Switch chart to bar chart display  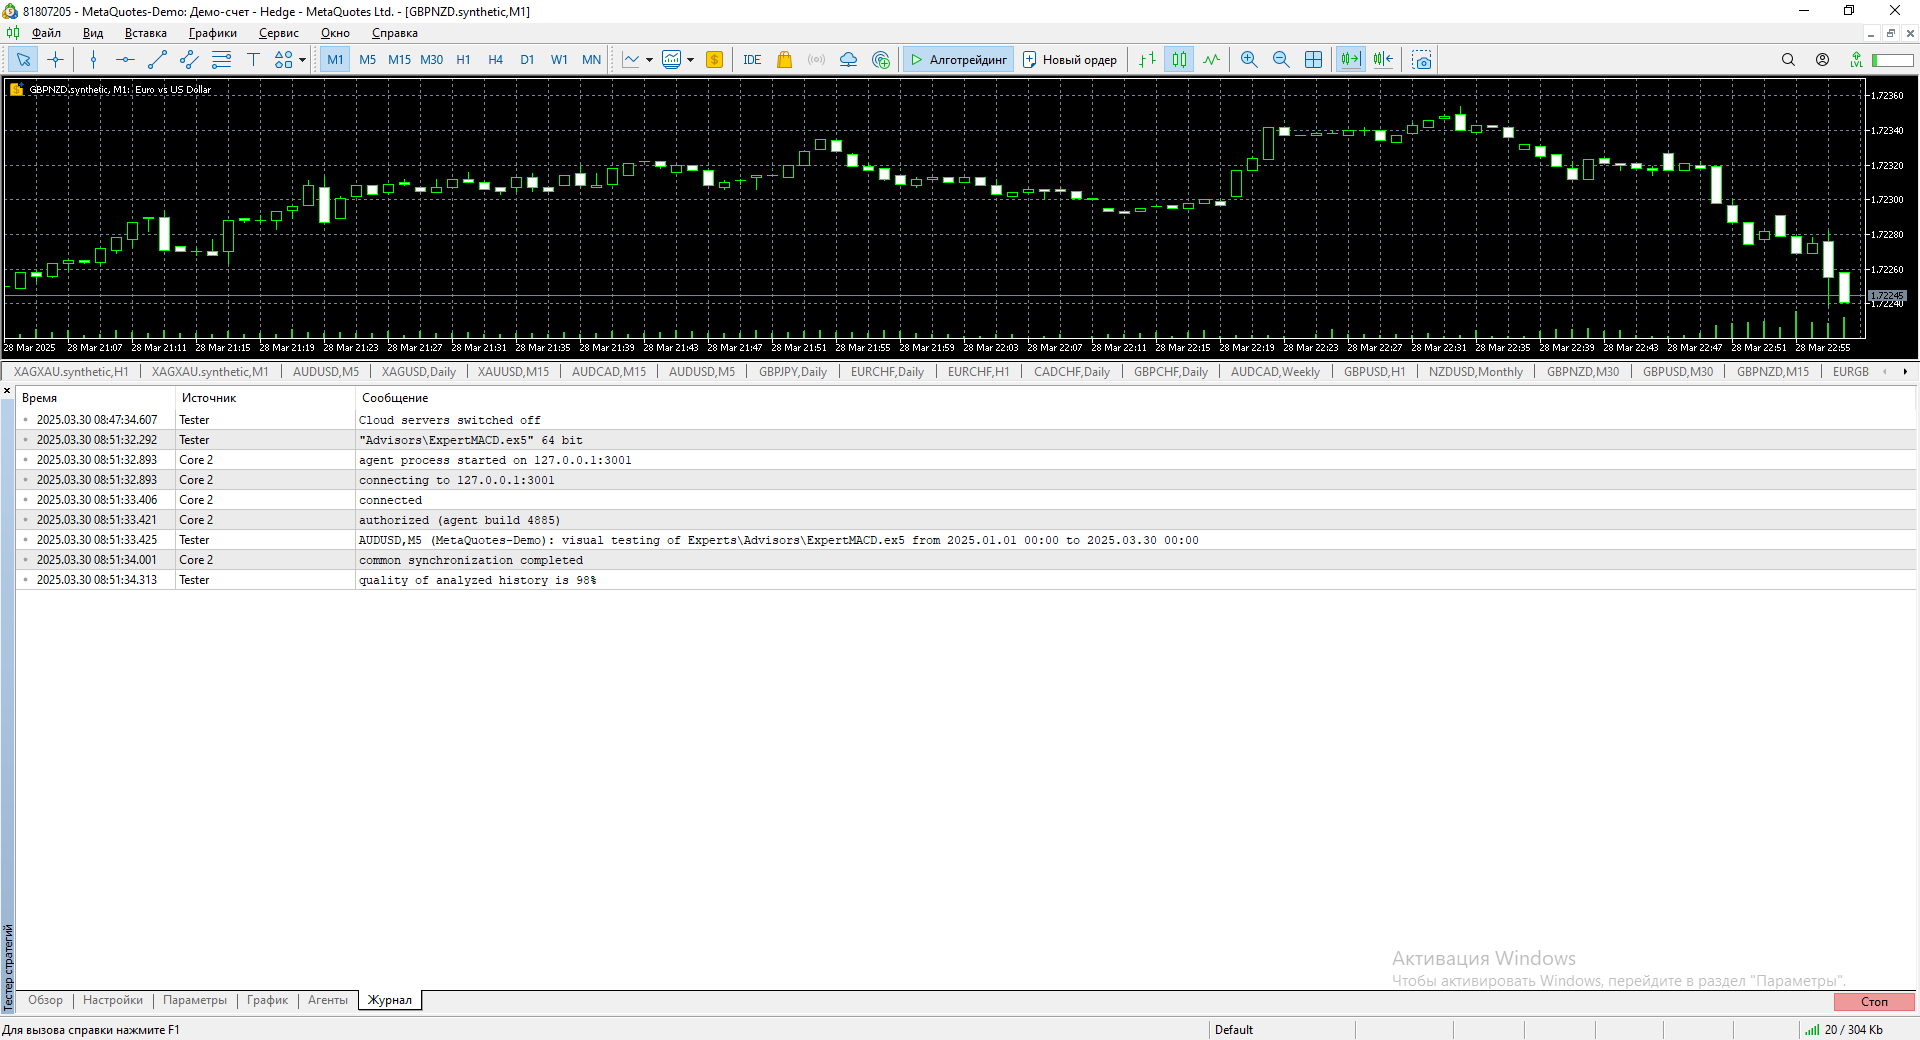[x=1147, y=60]
